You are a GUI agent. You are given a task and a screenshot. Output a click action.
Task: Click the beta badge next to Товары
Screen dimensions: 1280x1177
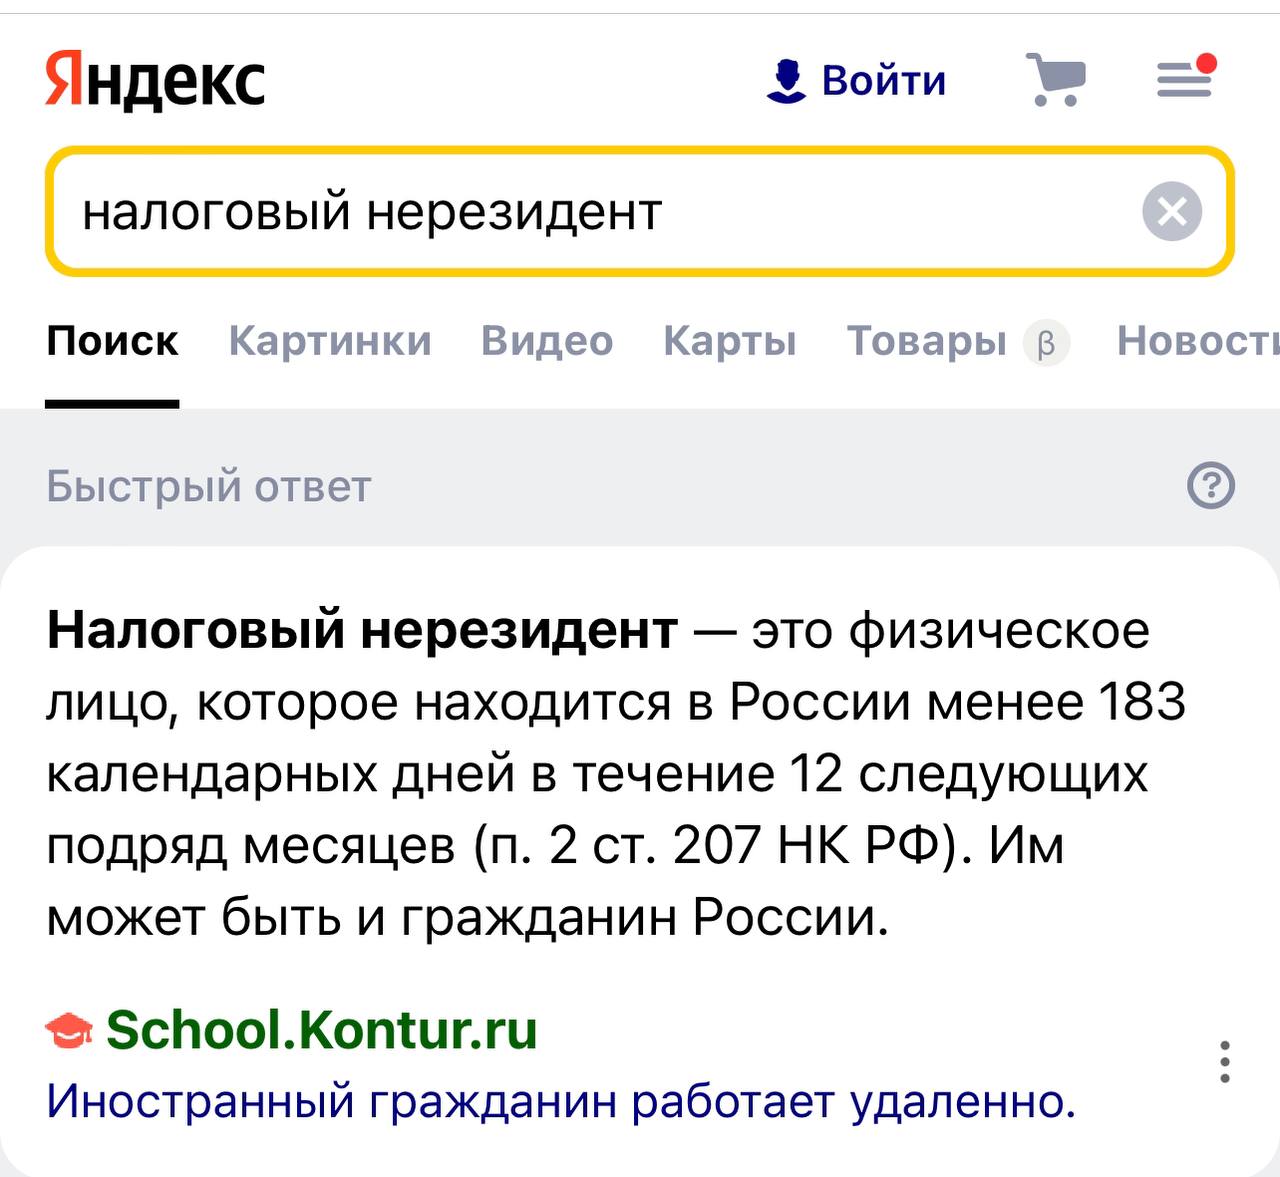point(1046,344)
